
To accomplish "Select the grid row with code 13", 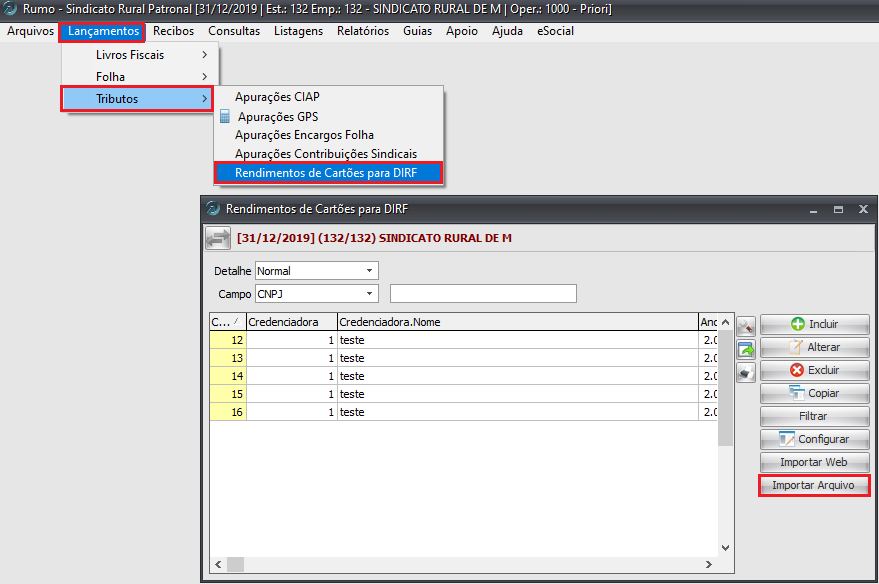I will 464,358.
